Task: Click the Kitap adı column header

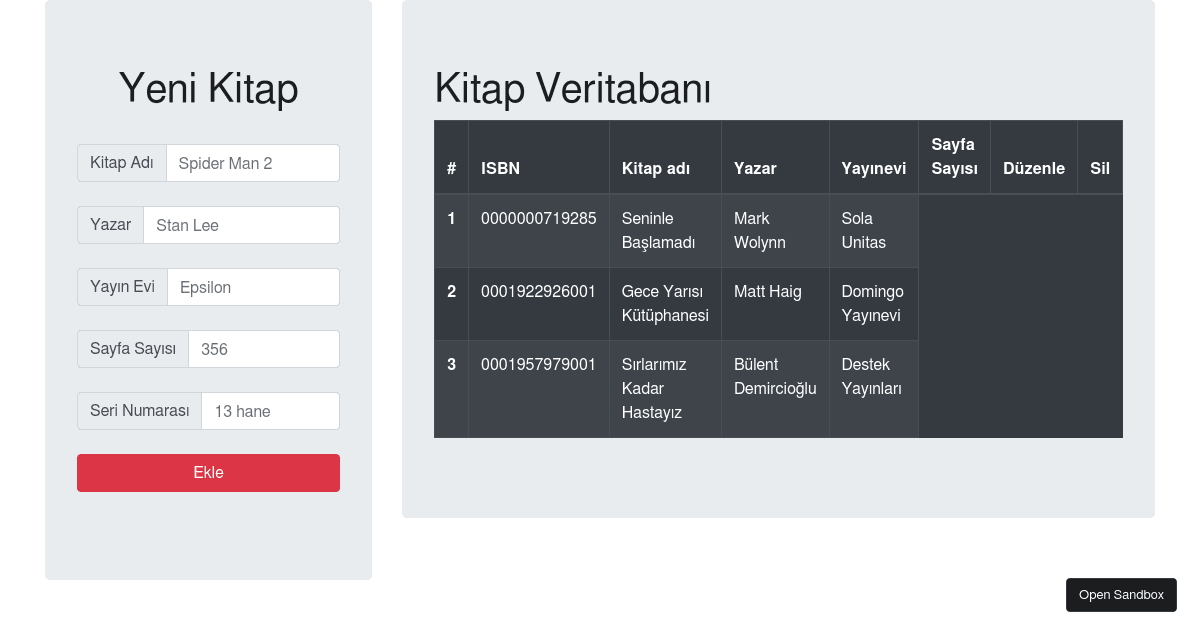Action: tap(656, 168)
